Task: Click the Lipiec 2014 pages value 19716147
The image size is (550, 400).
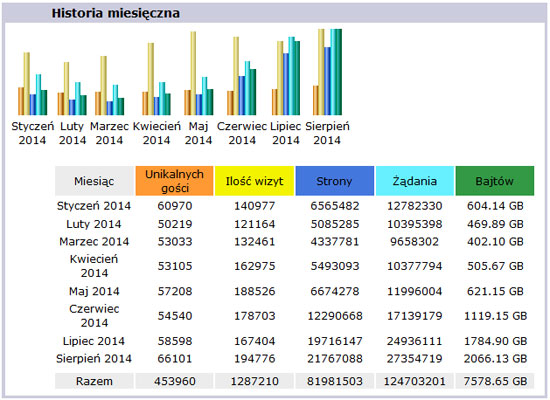Action: pos(335,341)
